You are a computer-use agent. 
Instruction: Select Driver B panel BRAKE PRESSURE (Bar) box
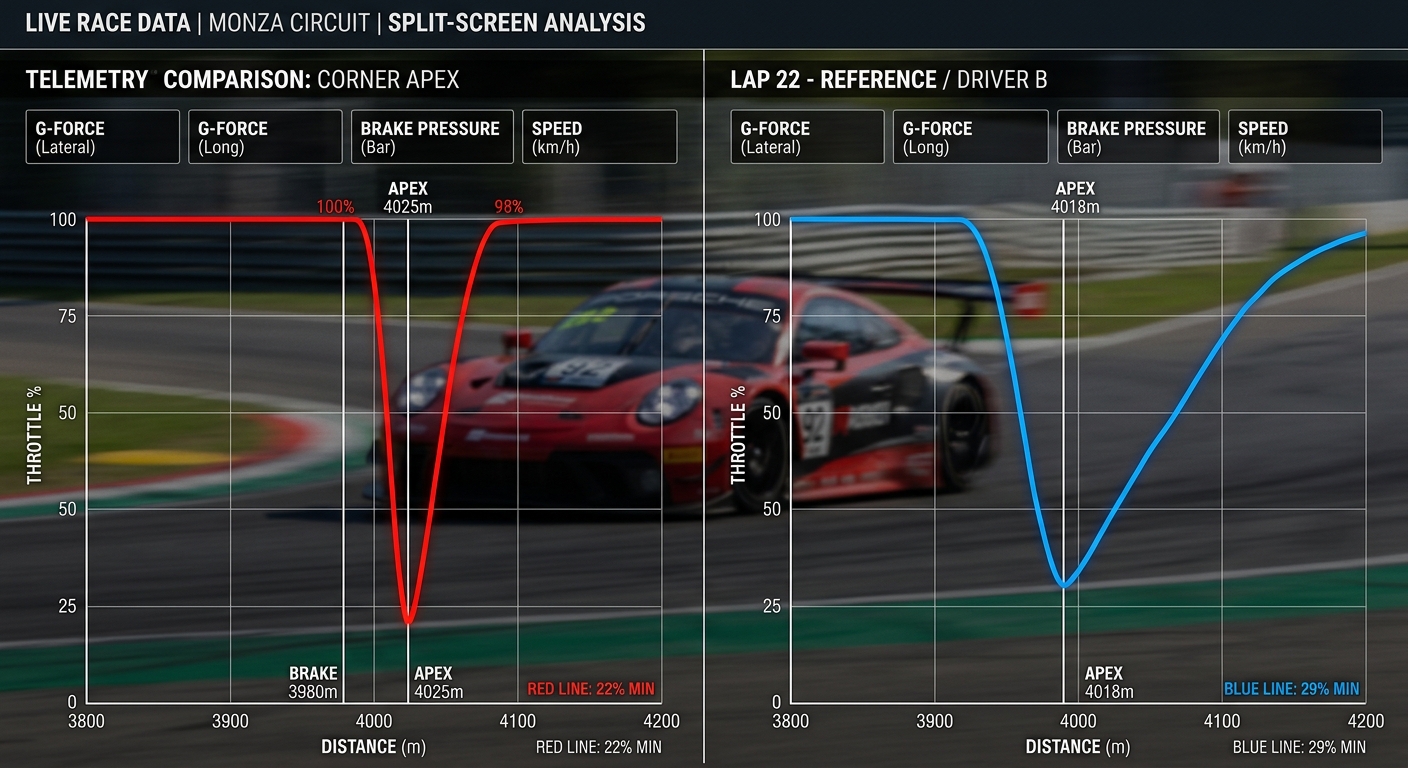pyautogui.click(x=1138, y=137)
